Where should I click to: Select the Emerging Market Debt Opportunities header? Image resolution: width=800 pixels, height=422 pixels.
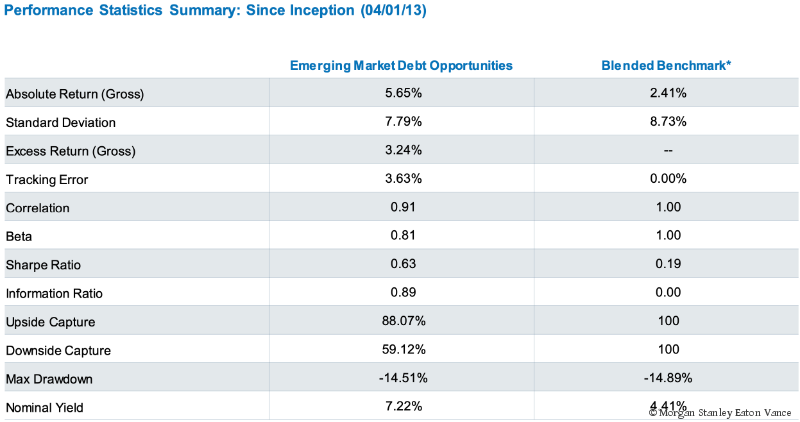pos(401,65)
